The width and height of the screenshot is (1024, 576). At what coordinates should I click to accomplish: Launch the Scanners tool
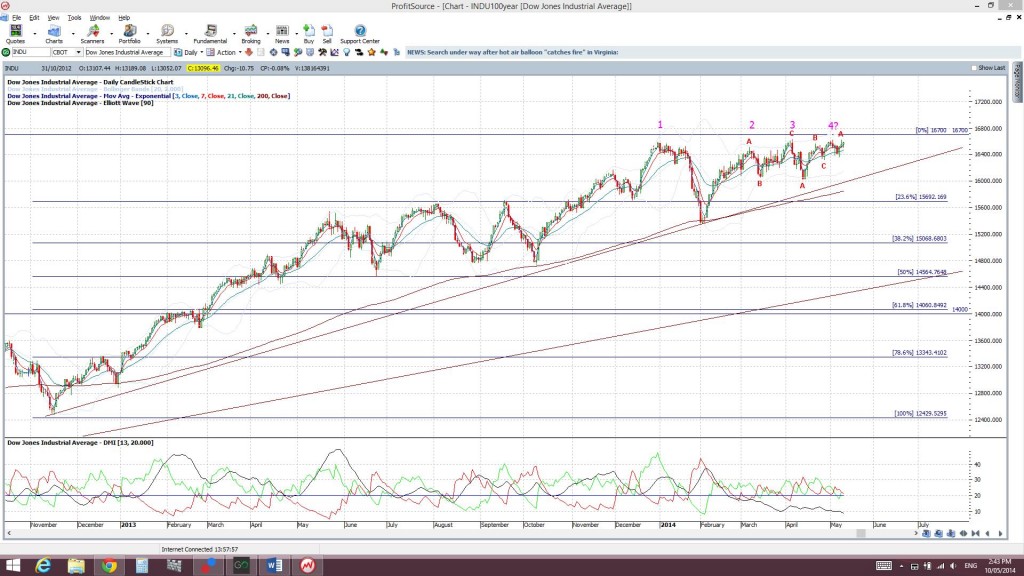coord(92,34)
